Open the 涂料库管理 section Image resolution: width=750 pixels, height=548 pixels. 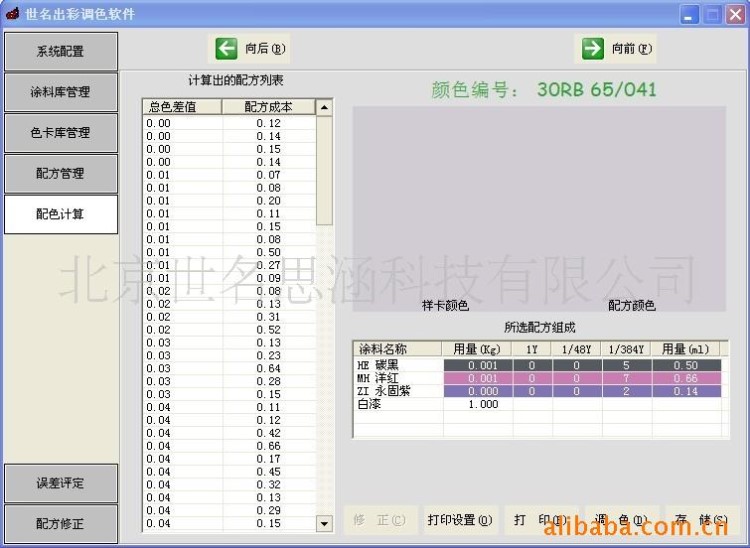tap(60, 92)
